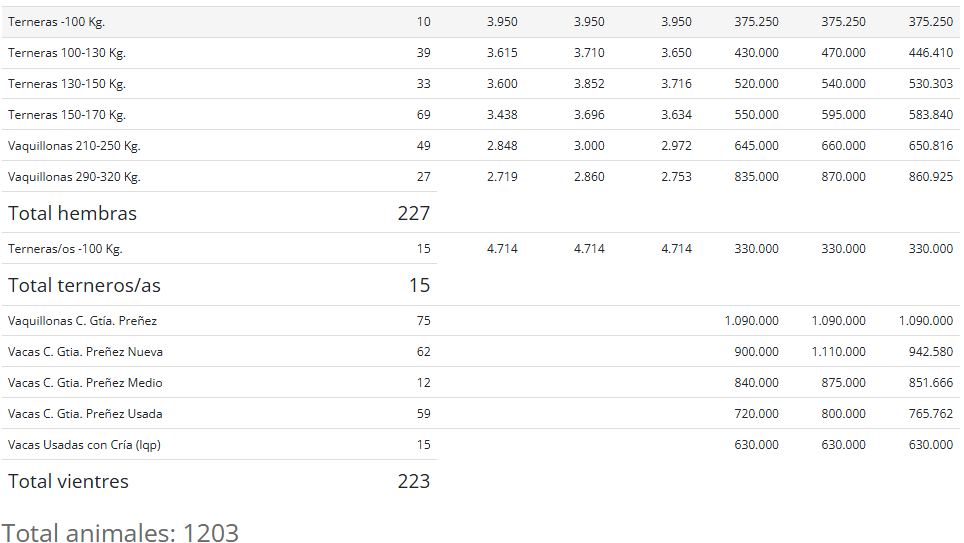Select the Total vientres heading

click(68, 481)
